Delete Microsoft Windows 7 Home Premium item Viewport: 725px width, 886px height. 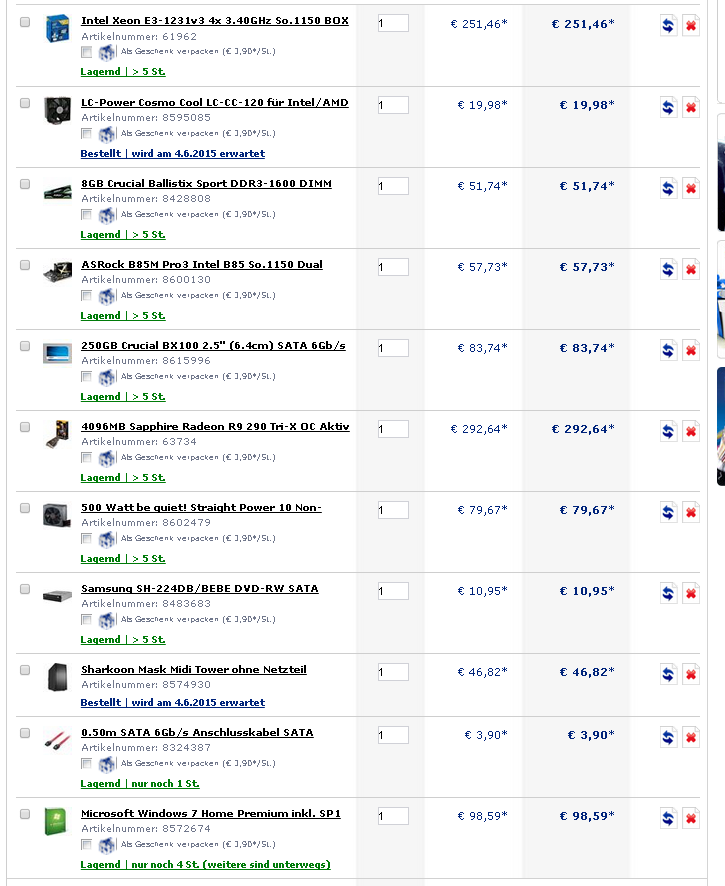[690, 818]
